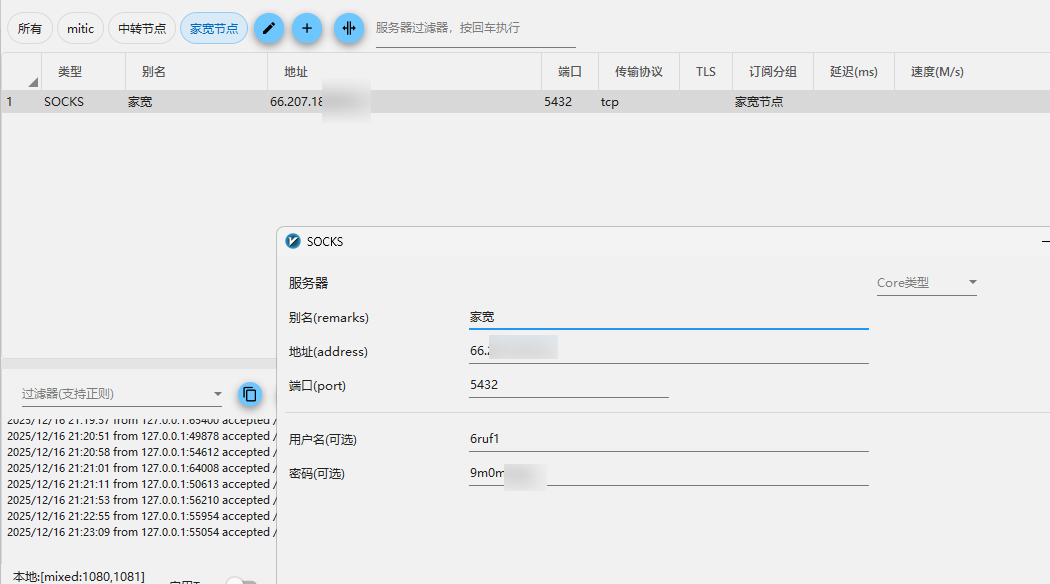
Task: Select the 家宽节点 group tab
Action: [x=214, y=29]
